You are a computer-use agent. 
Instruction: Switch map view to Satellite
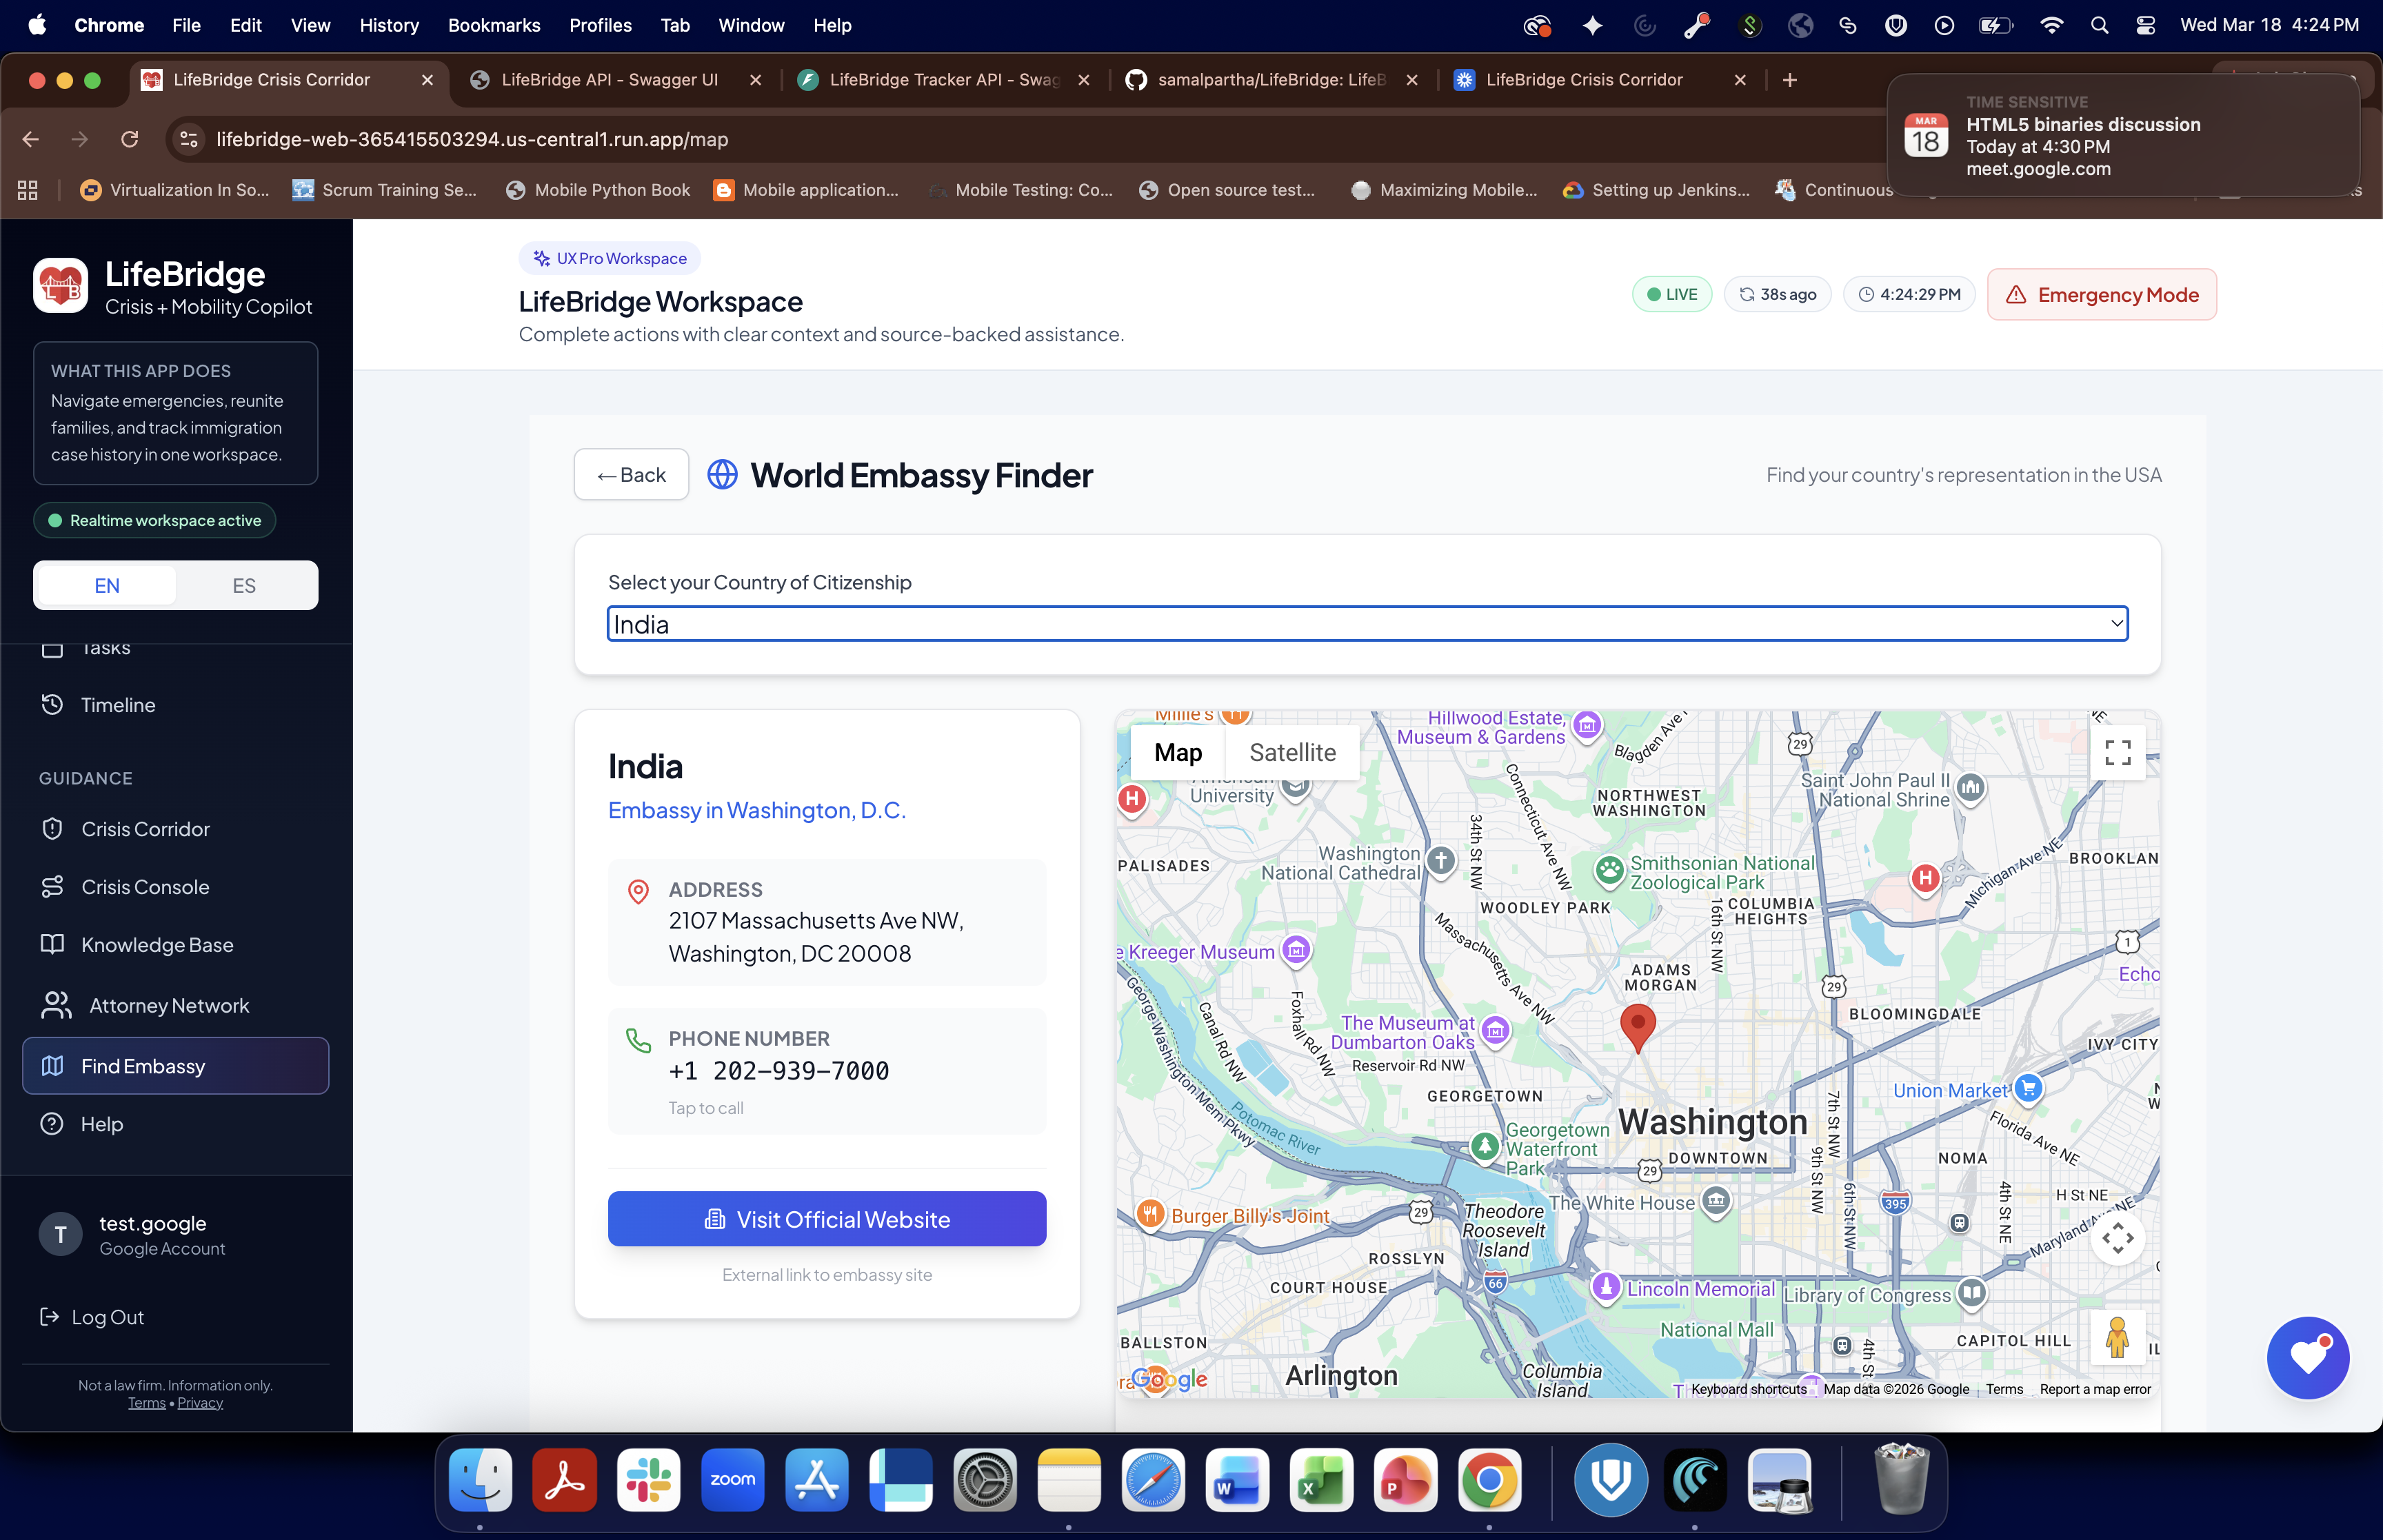[1292, 752]
